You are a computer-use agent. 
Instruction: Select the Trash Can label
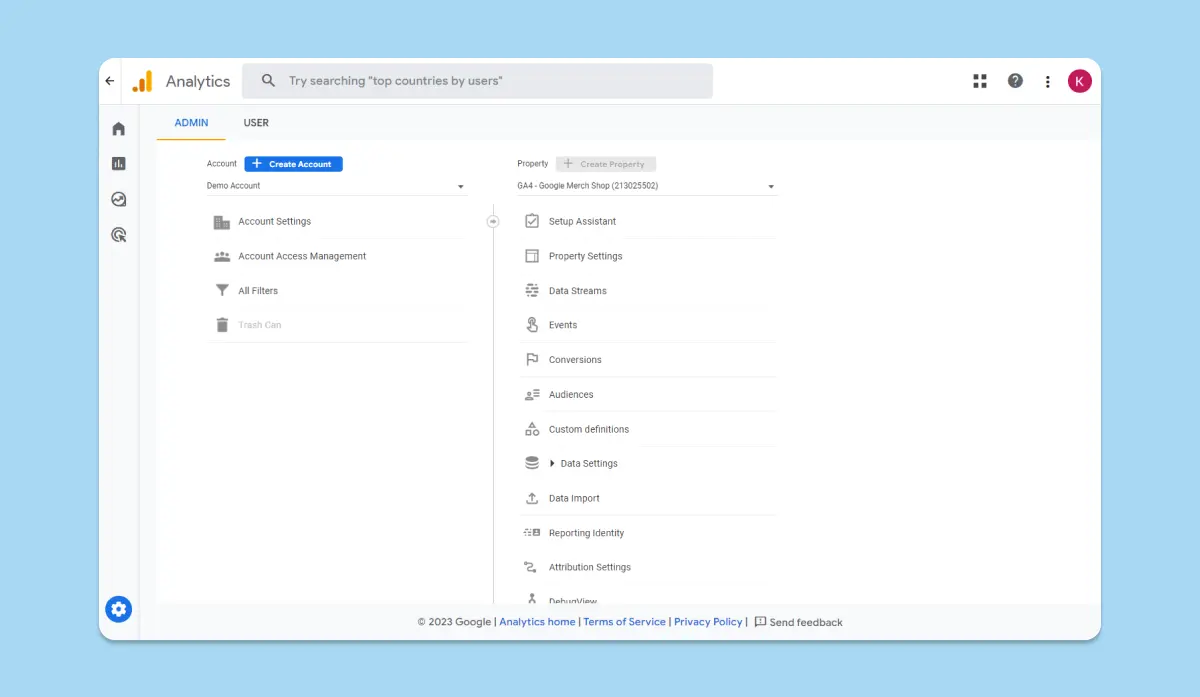coord(260,325)
